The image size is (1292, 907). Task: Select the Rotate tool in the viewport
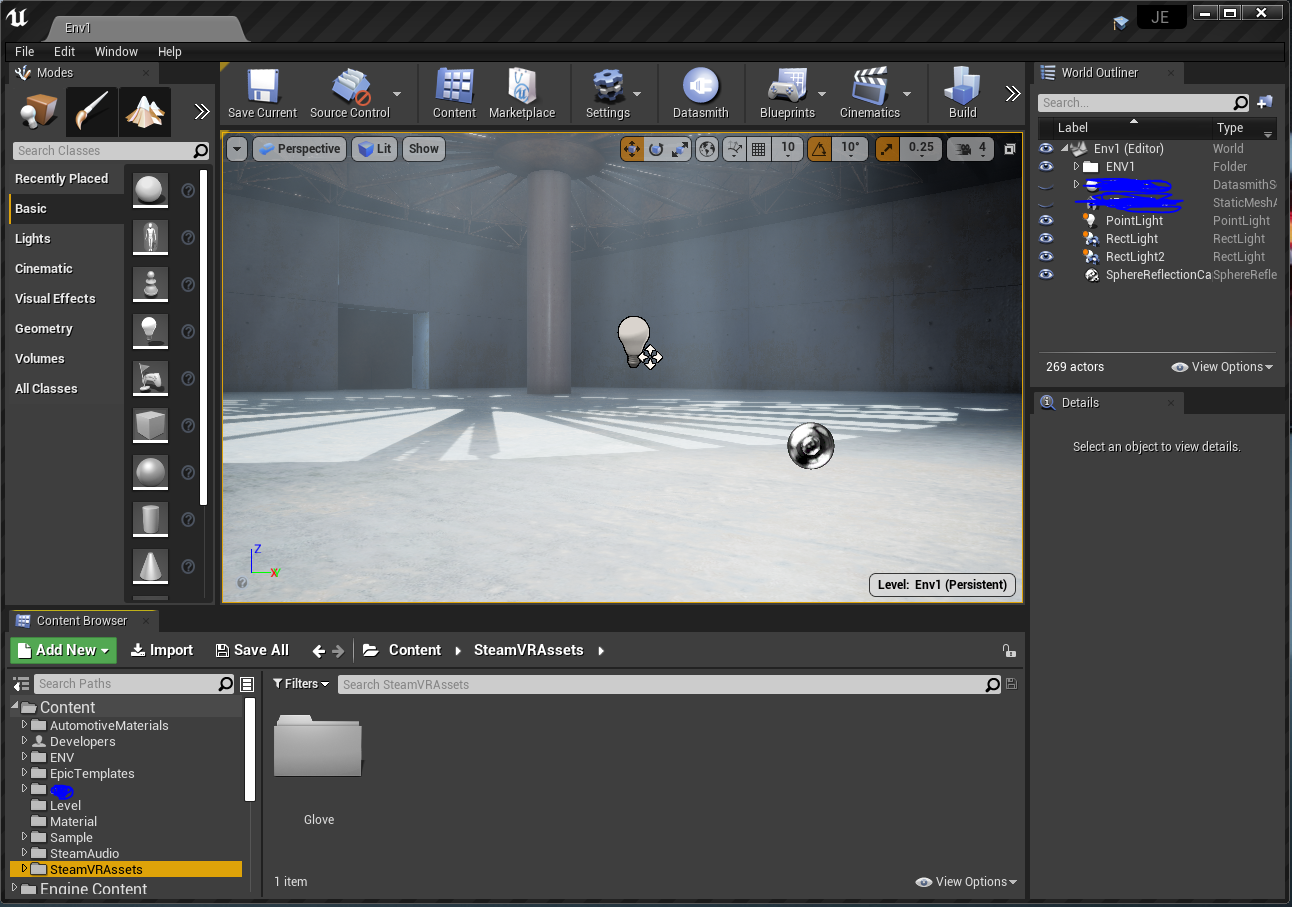[654, 148]
